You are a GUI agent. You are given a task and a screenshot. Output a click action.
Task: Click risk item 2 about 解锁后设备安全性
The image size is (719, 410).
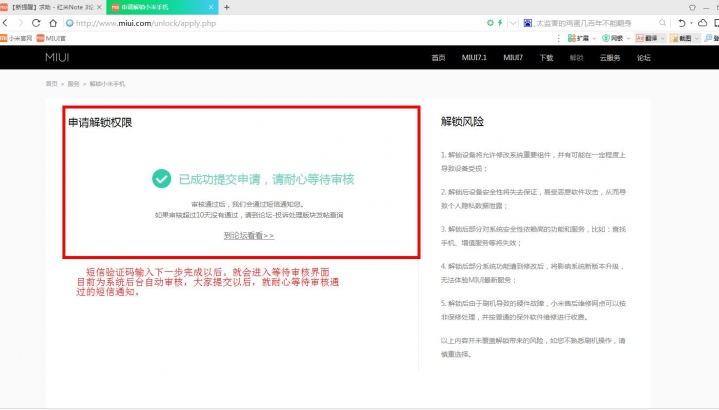click(533, 199)
